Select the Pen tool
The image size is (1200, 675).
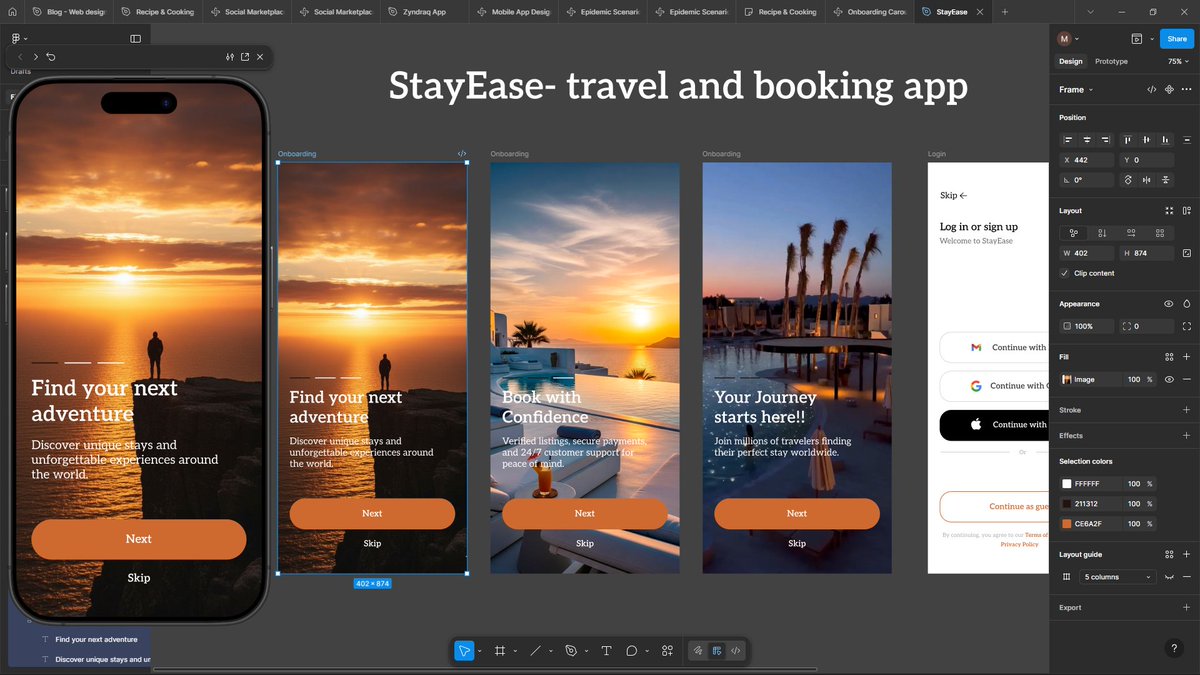[571, 650]
